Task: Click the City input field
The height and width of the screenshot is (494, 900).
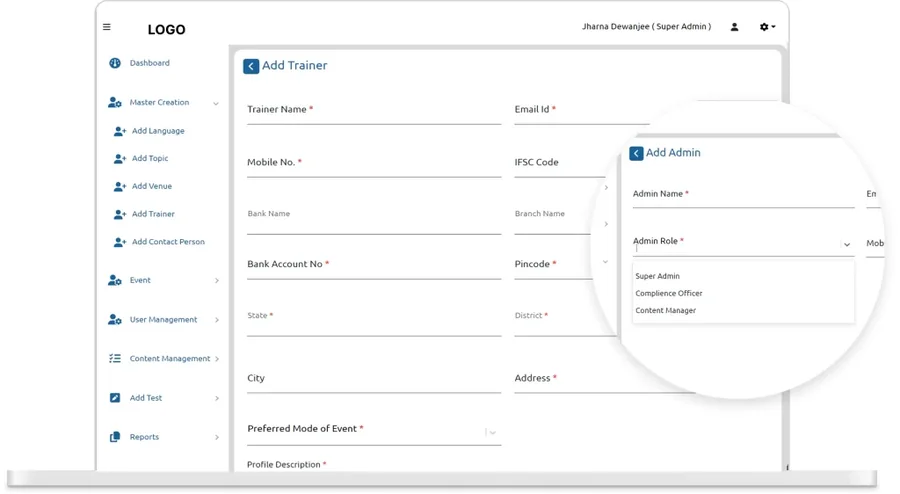Action: tap(374, 382)
